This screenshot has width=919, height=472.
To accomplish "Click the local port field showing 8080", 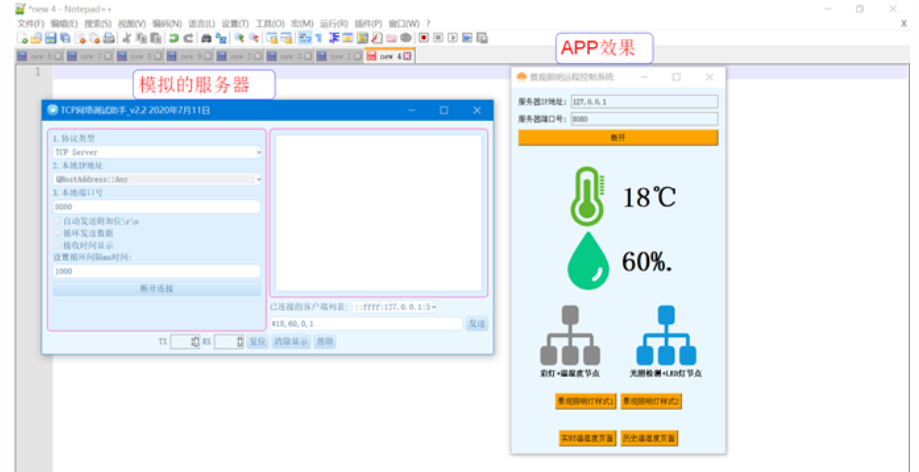I will pyautogui.click(x=156, y=207).
